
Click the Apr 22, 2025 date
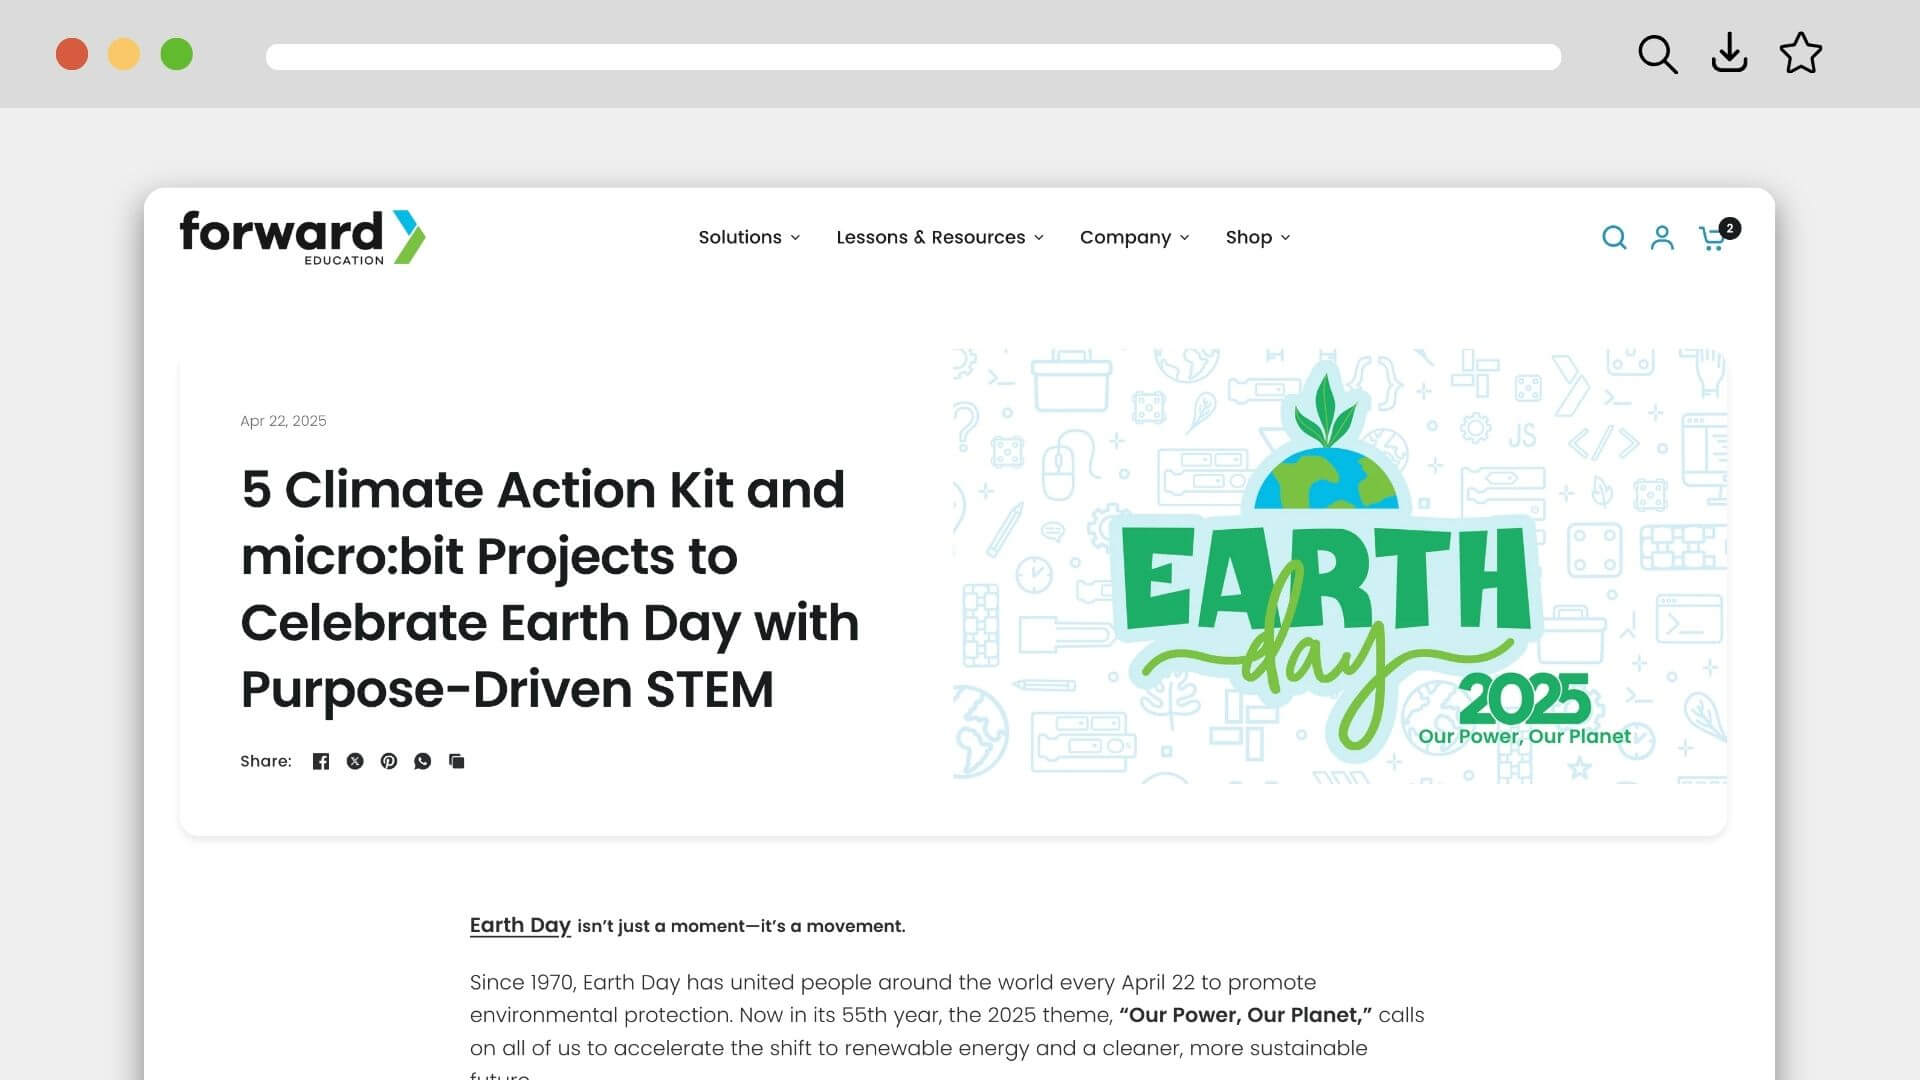click(x=283, y=421)
